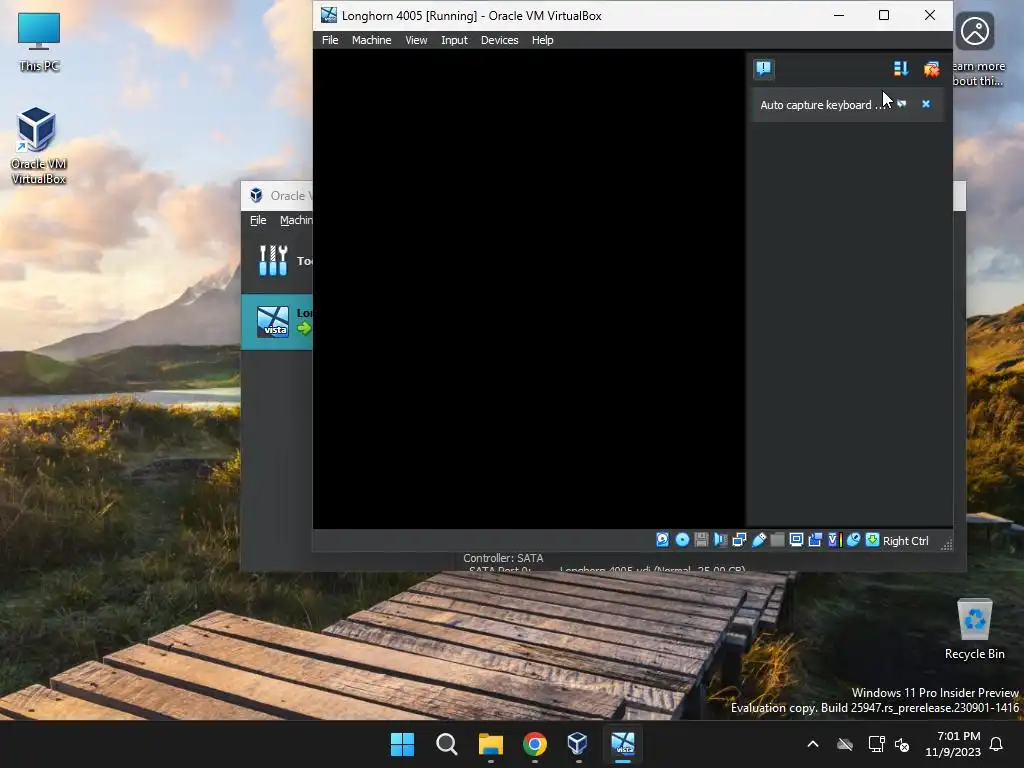The height and width of the screenshot is (768, 1024).
Task: Select Tools item in VirtualBox Manager
Action: (x=277, y=261)
